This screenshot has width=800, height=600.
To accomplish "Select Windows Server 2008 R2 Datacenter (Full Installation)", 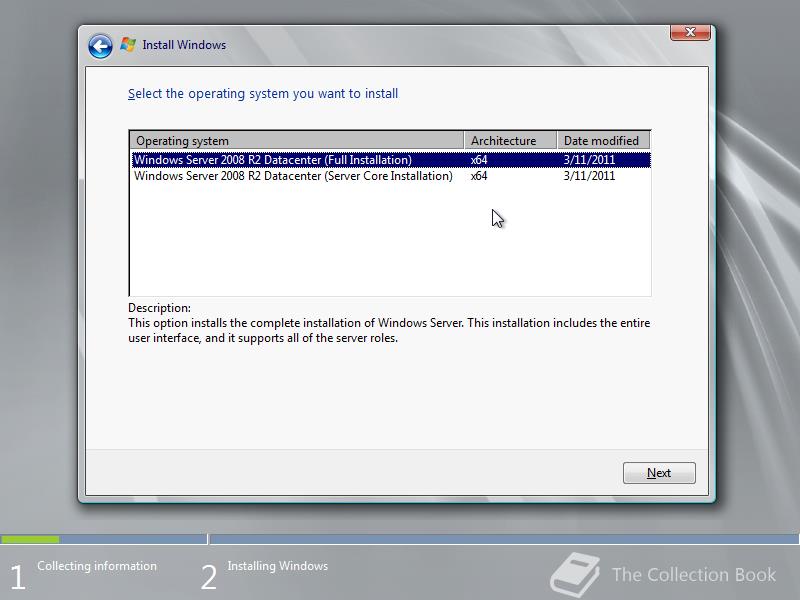I will (391, 160).
